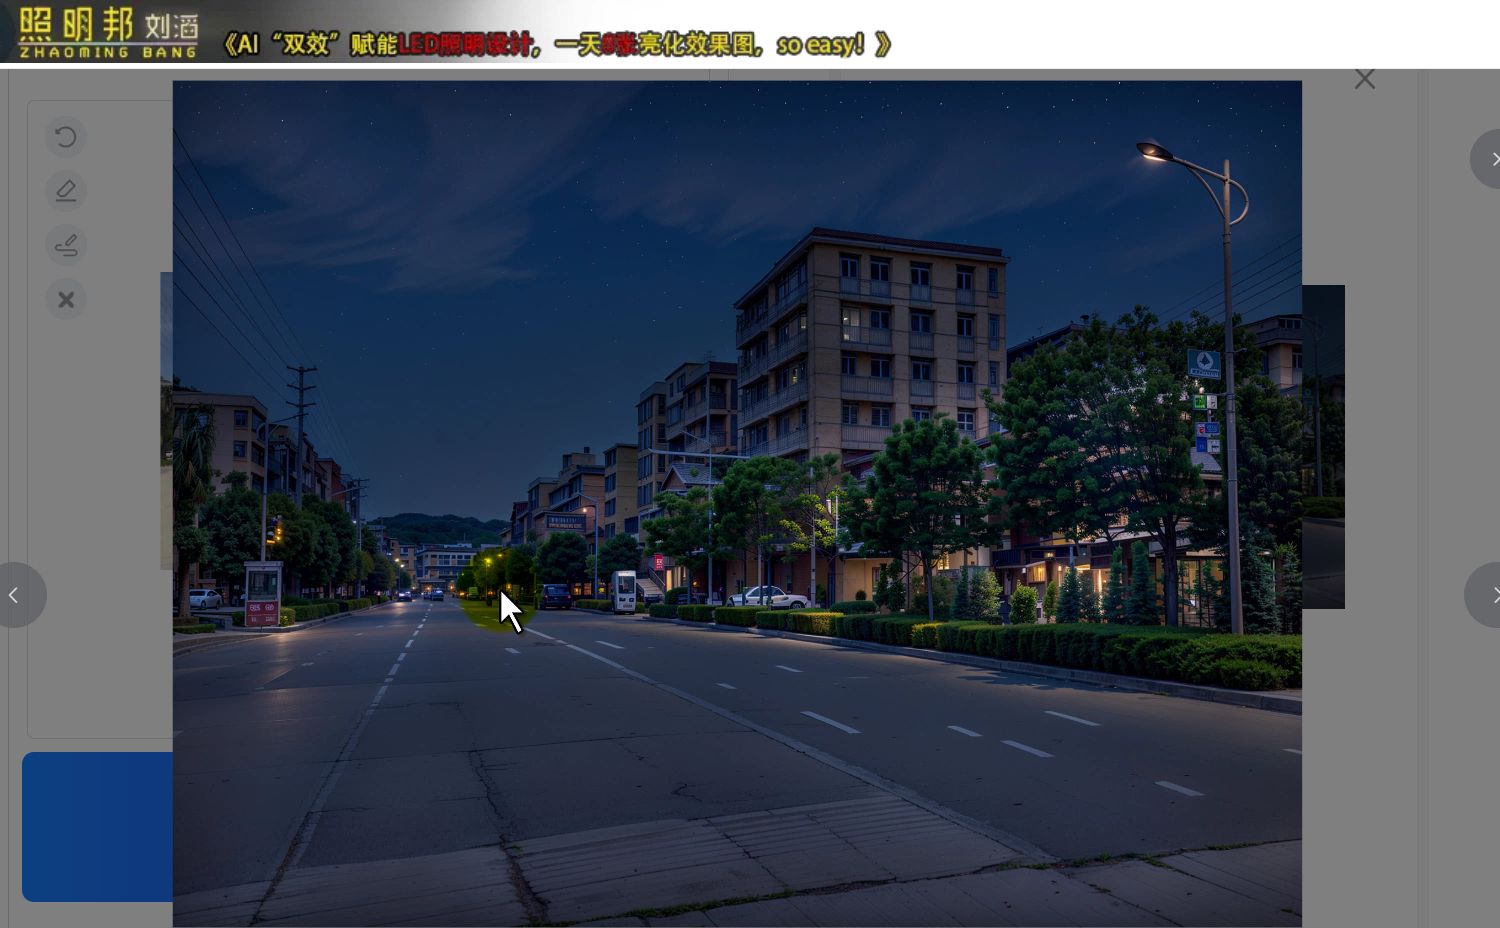This screenshot has width=1500, height=928.
Task: Click the left previous-image arrow
Action: [15, 595]
